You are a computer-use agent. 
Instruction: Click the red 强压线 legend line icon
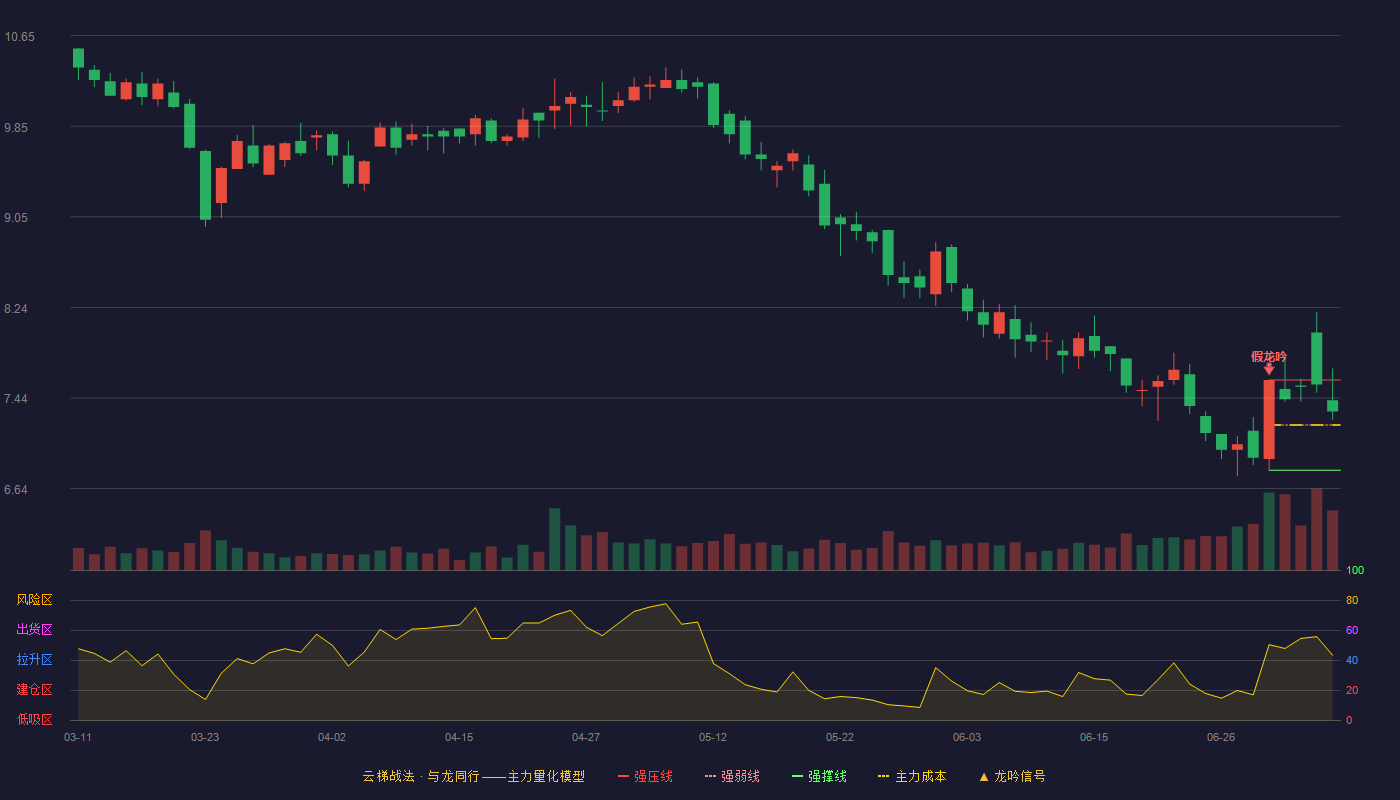(623, 776)
